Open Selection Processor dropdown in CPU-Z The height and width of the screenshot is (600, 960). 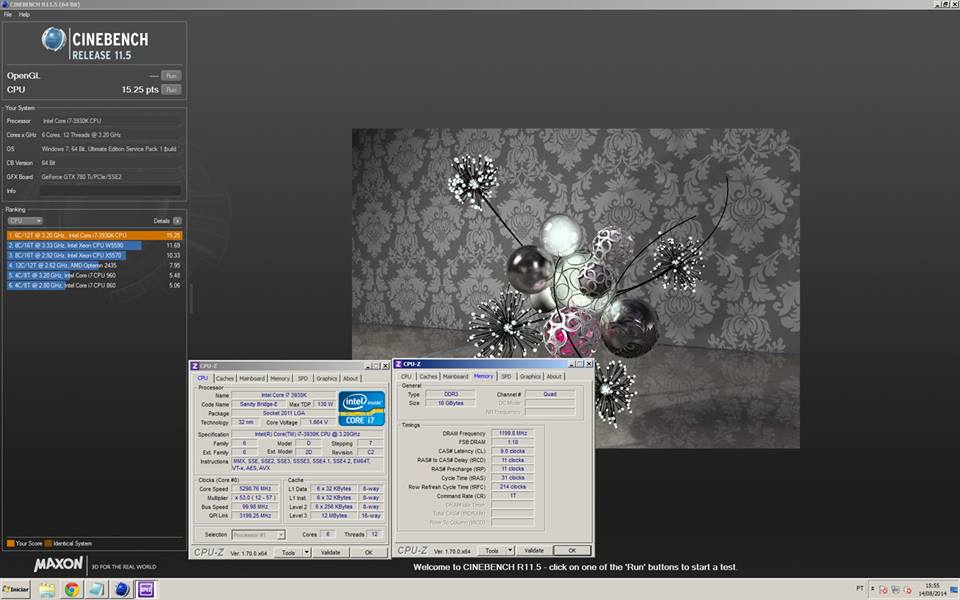[x=258, y=534]
